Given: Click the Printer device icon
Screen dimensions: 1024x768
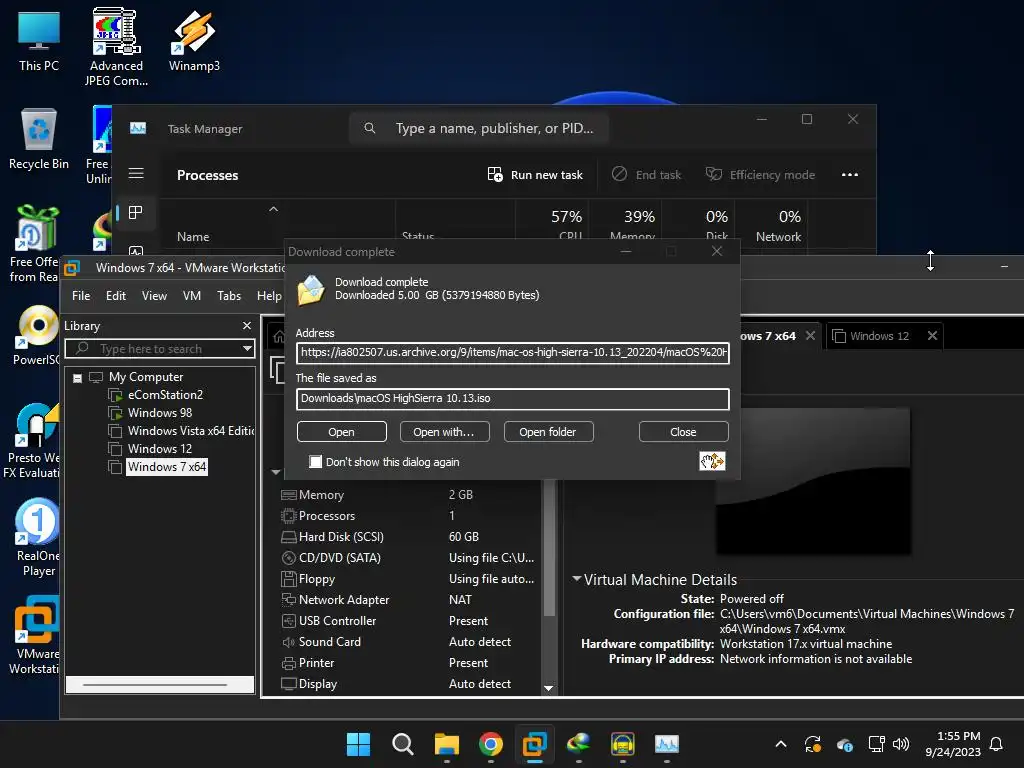Looking at the screenshot, I should tap(289, 663).
